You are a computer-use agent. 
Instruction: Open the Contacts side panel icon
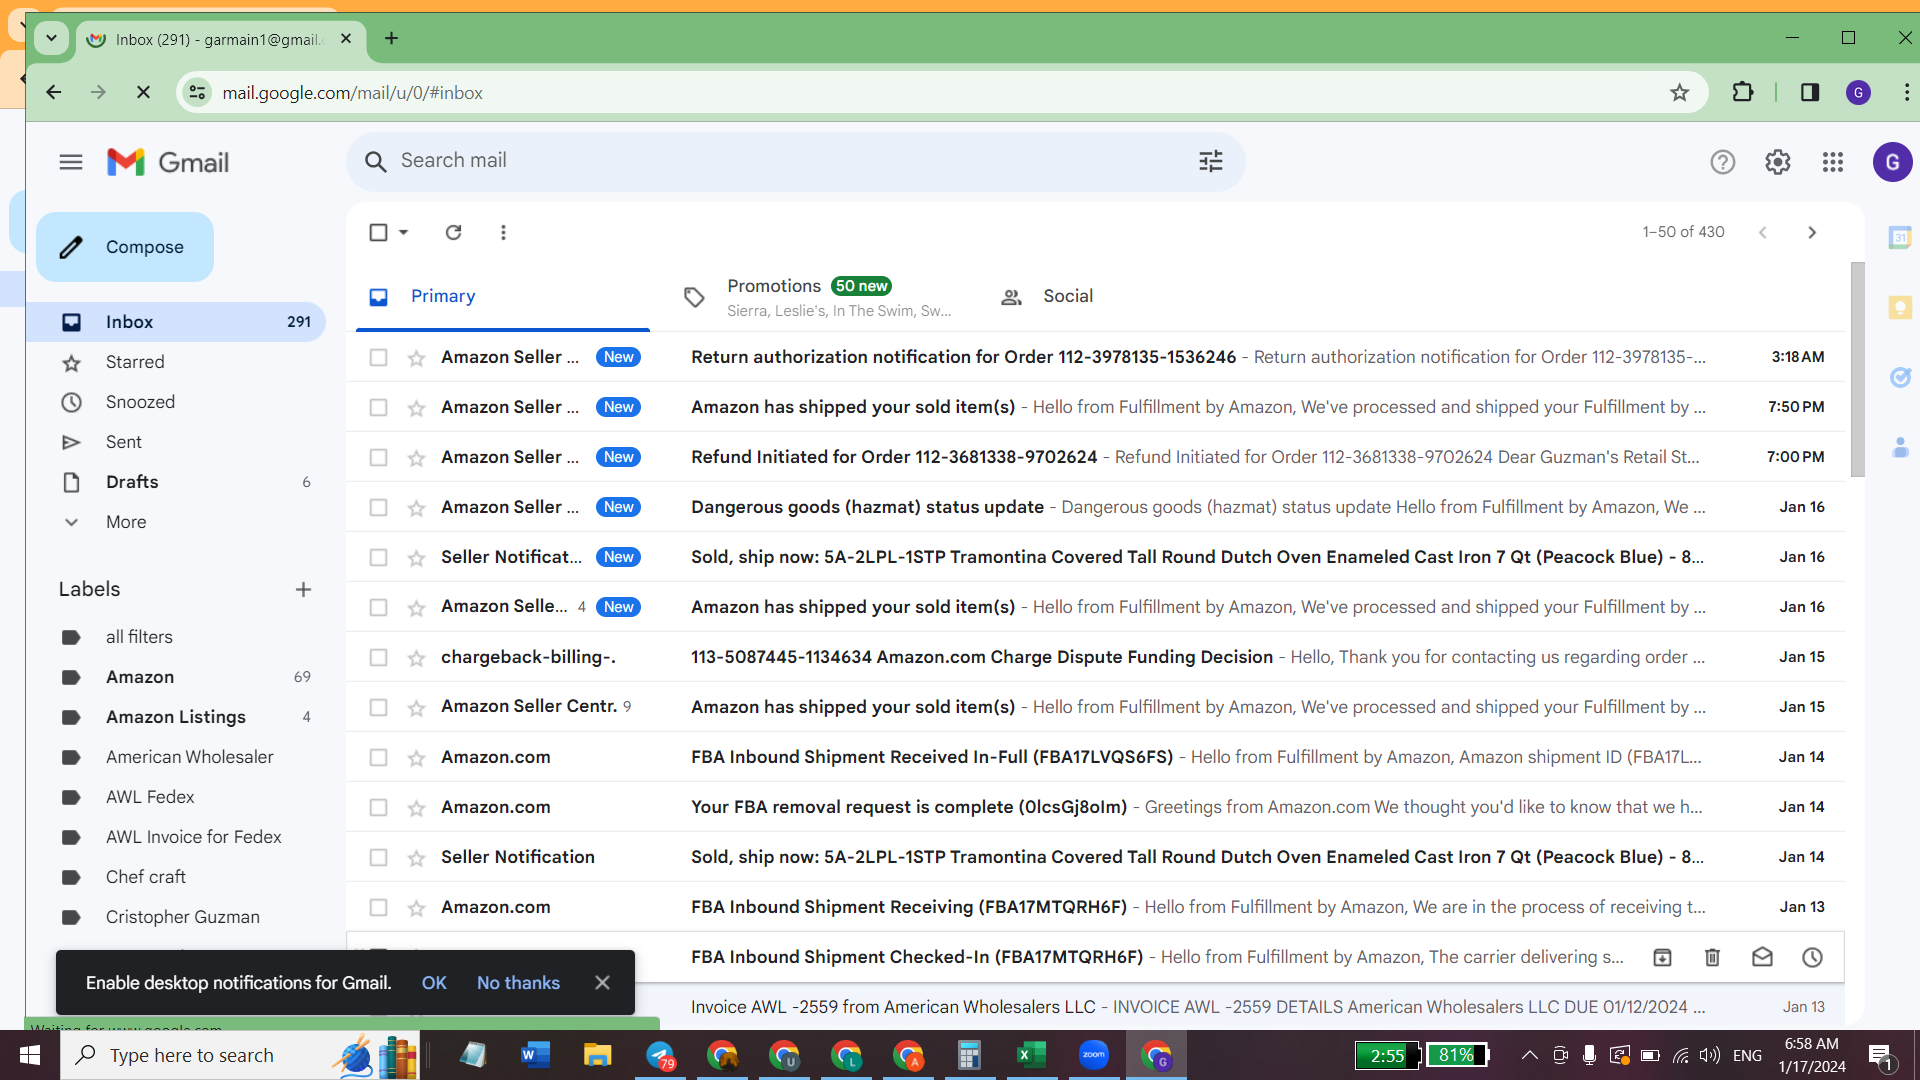tap(1900, 447)
